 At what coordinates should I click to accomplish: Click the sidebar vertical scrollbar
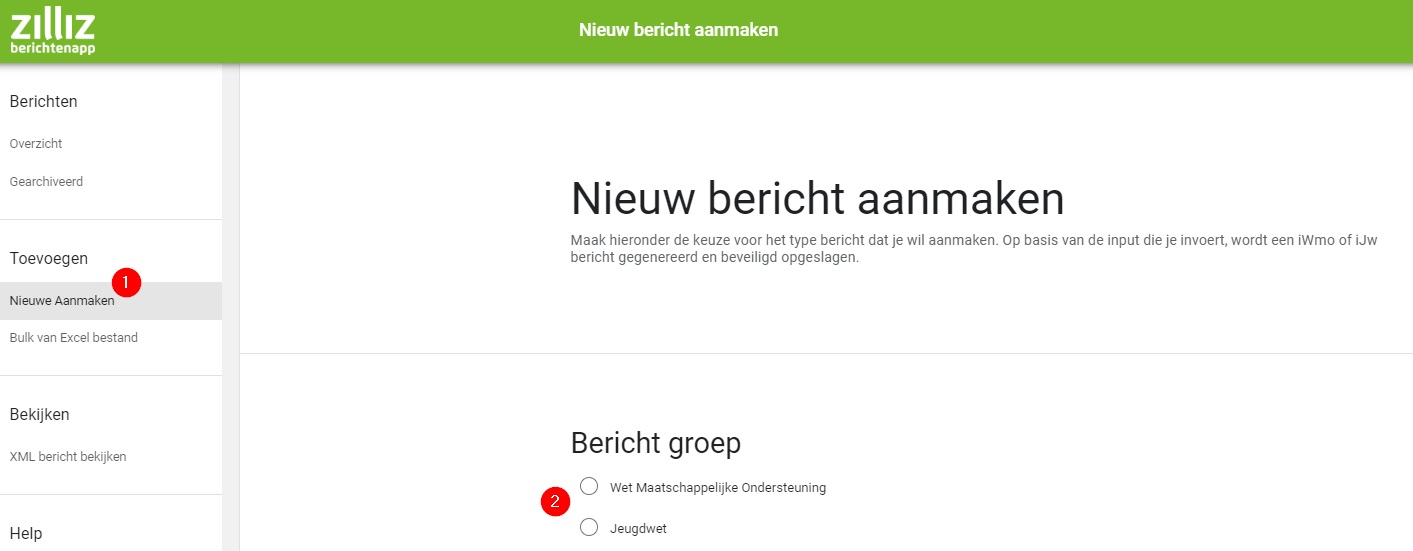231,300
